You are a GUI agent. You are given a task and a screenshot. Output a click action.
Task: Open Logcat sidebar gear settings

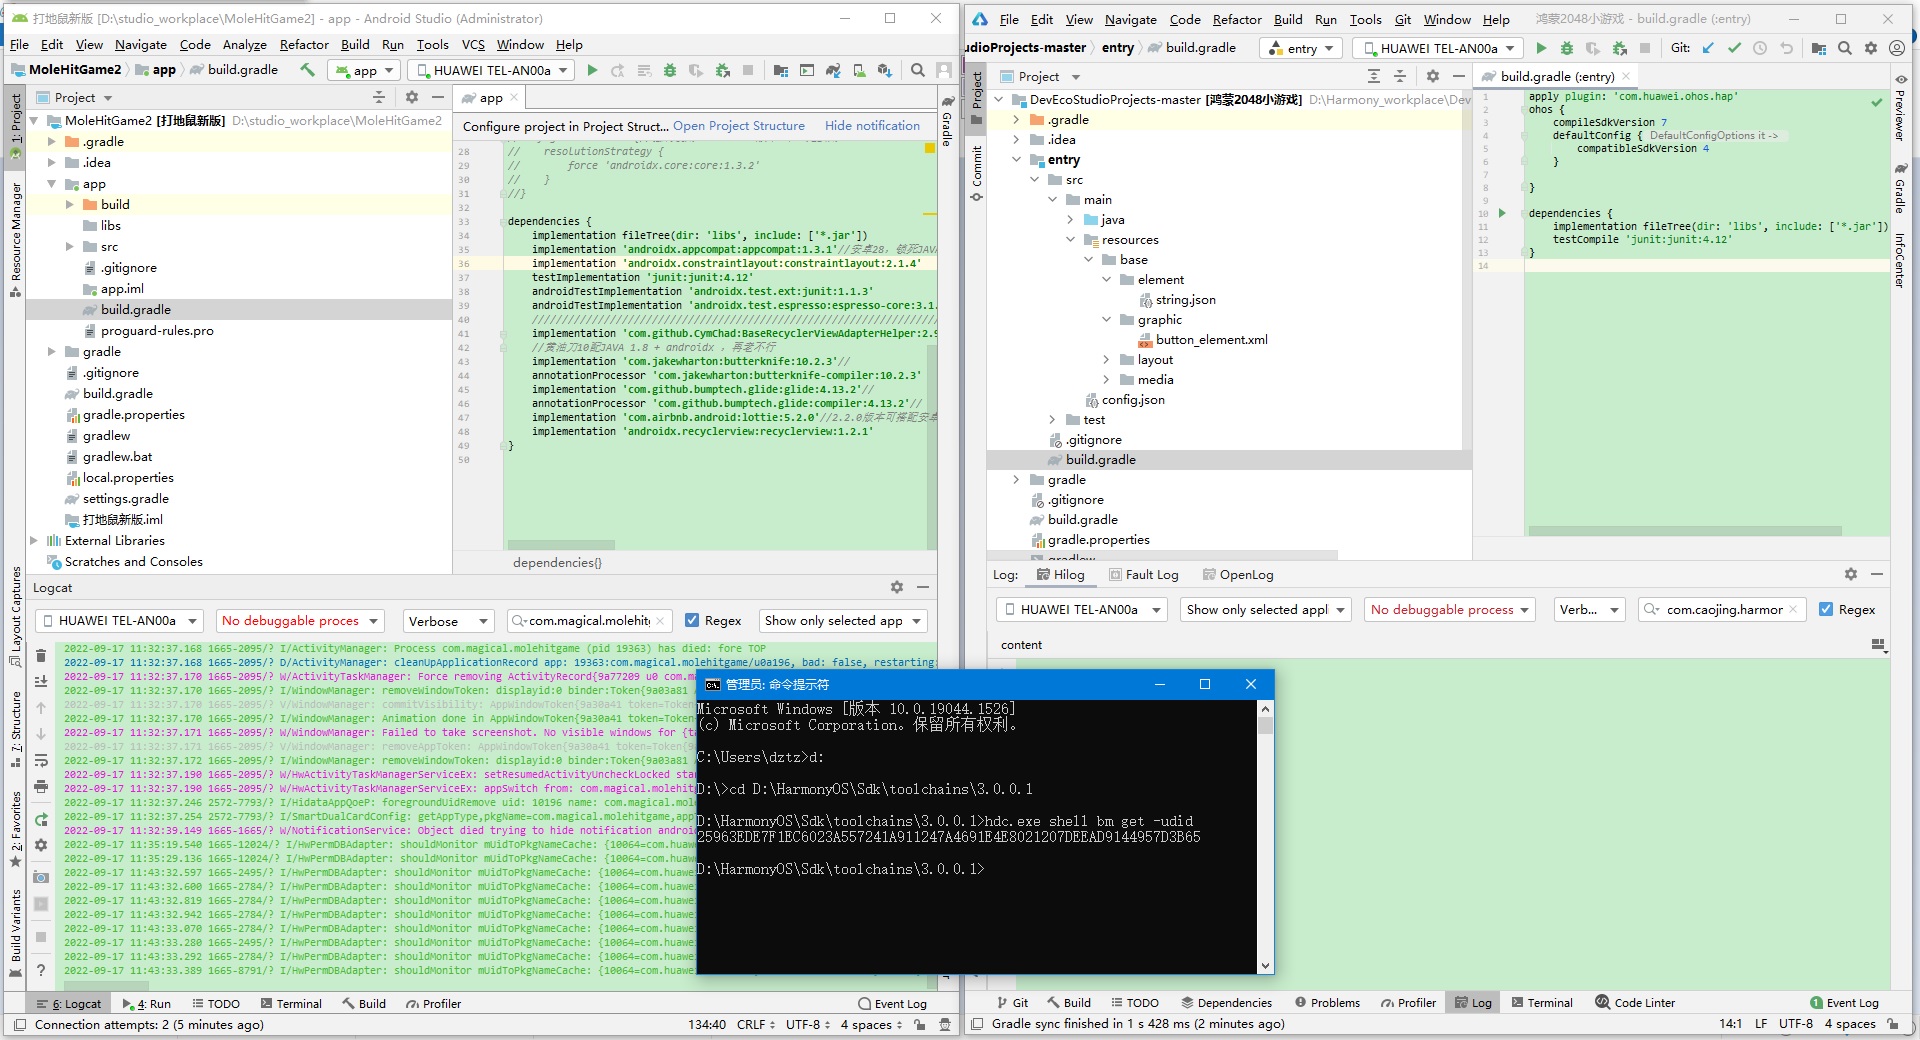[x=41, y=845]
